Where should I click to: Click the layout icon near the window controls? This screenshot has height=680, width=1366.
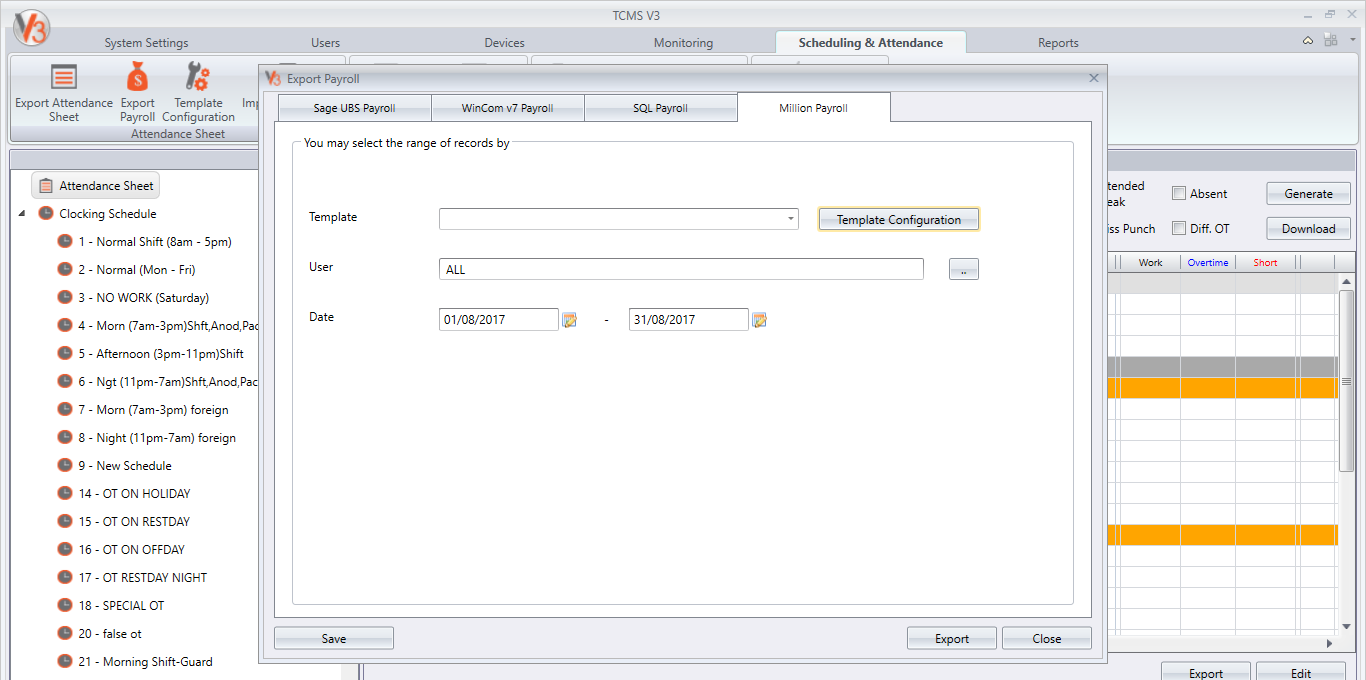(1330, 40)
